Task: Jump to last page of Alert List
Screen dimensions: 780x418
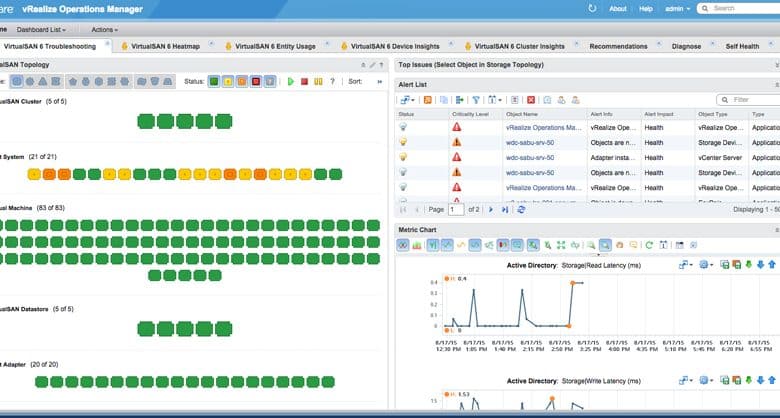Action: 505,209
